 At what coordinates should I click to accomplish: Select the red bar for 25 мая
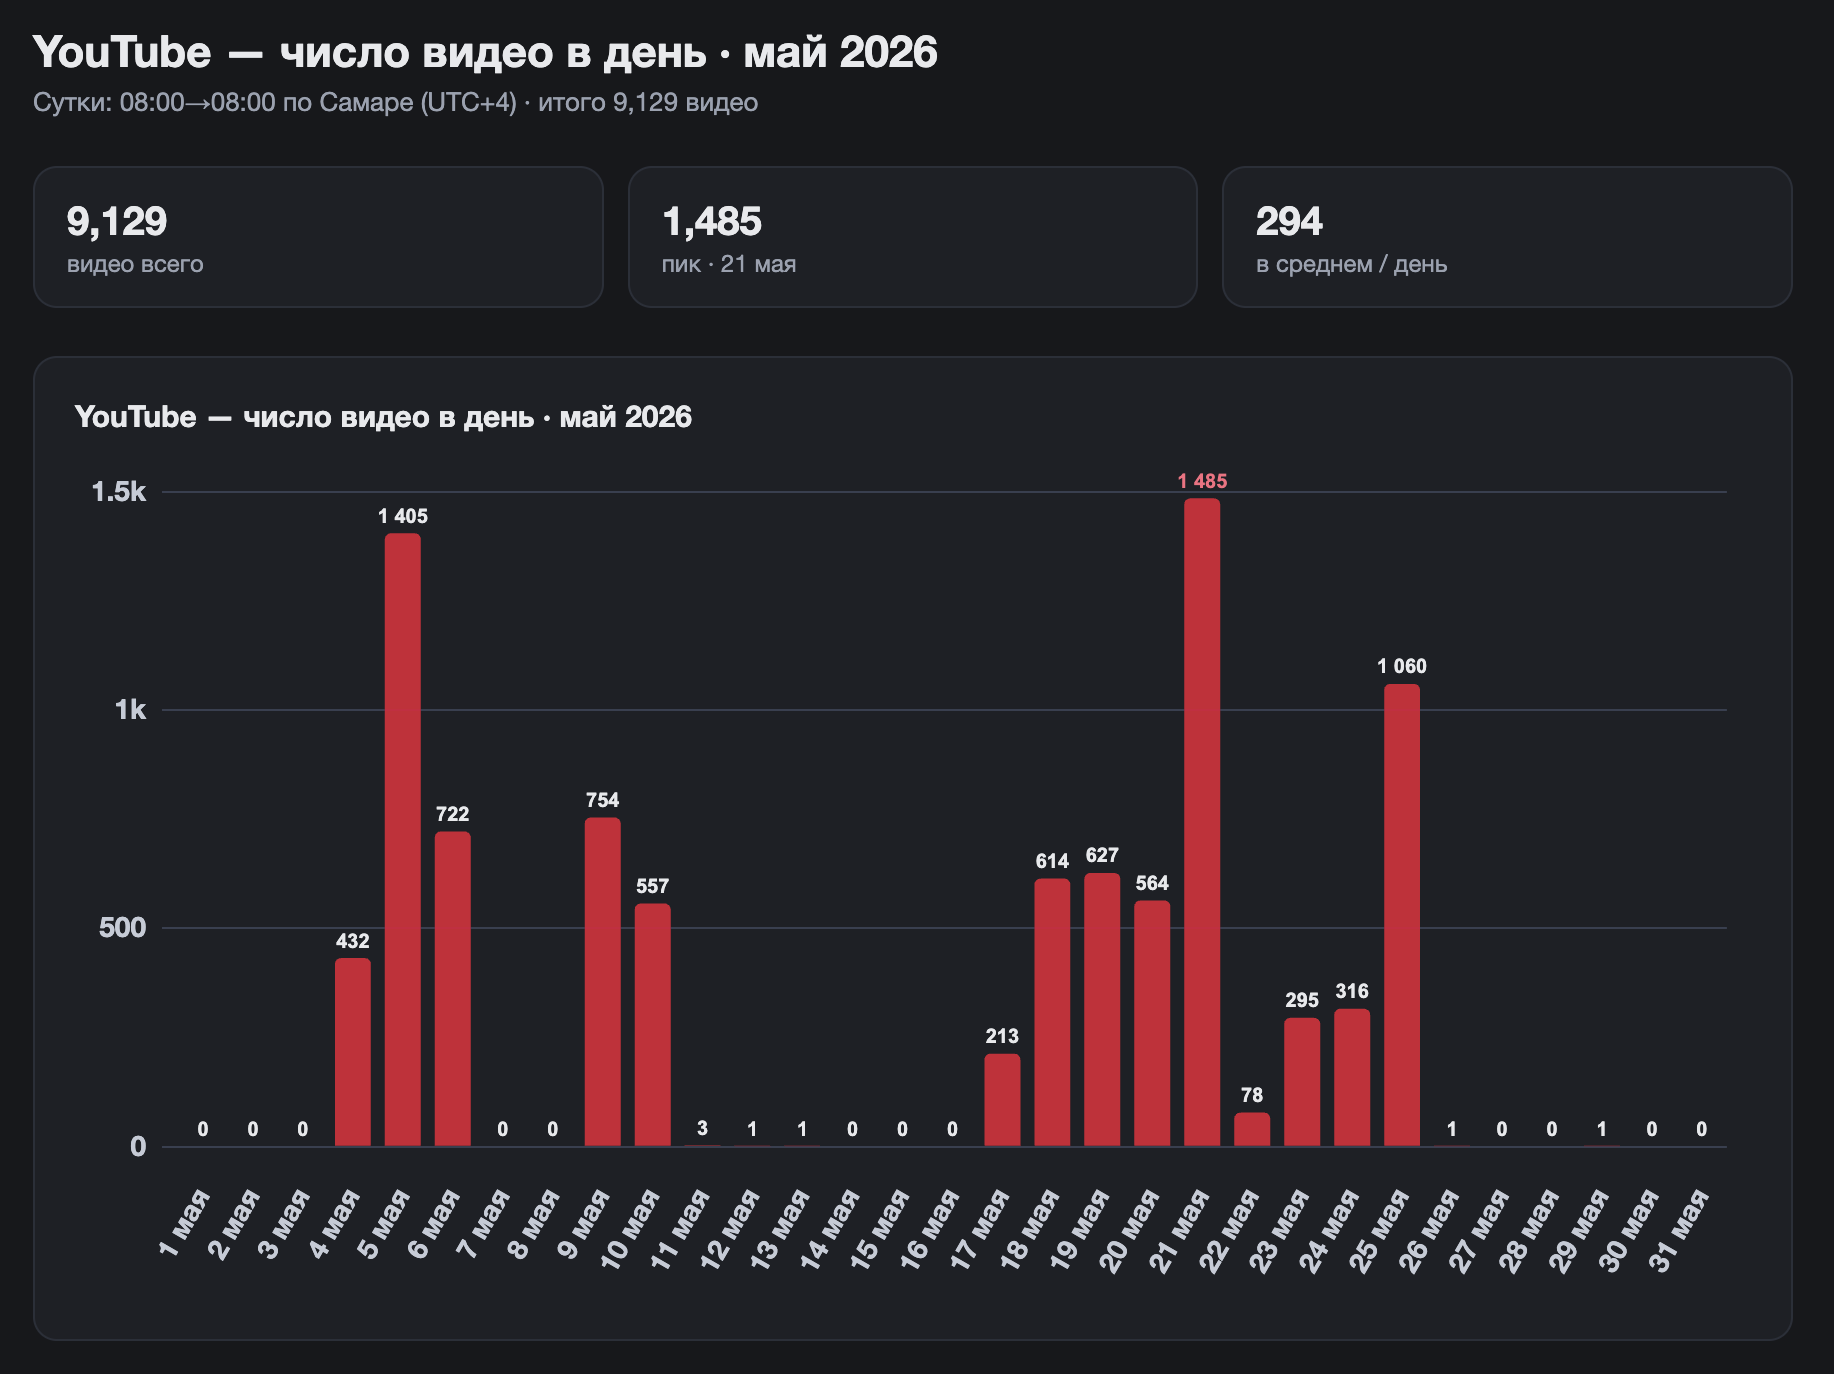(1402, 915)
